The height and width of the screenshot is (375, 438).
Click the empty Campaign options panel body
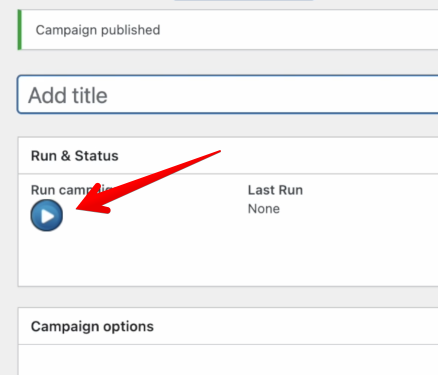228,360
